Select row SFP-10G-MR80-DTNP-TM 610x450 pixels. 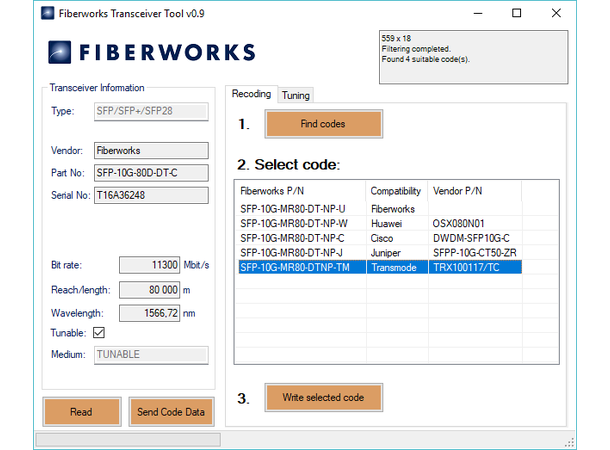click(x=380, y=267)
